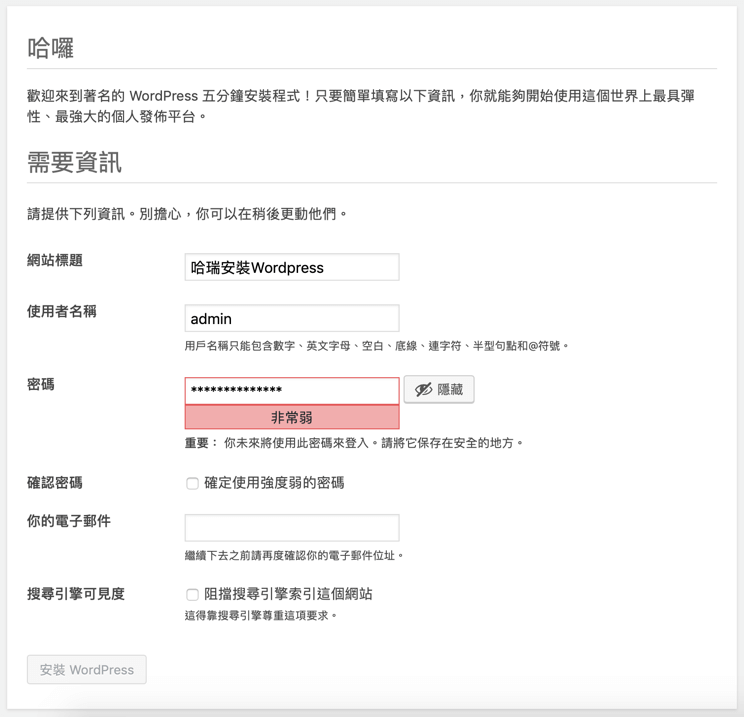The height and width of the screenshot is (717, 744).
Task: Click the 你的電子郵件 email input field
Action: coord(292,528)
